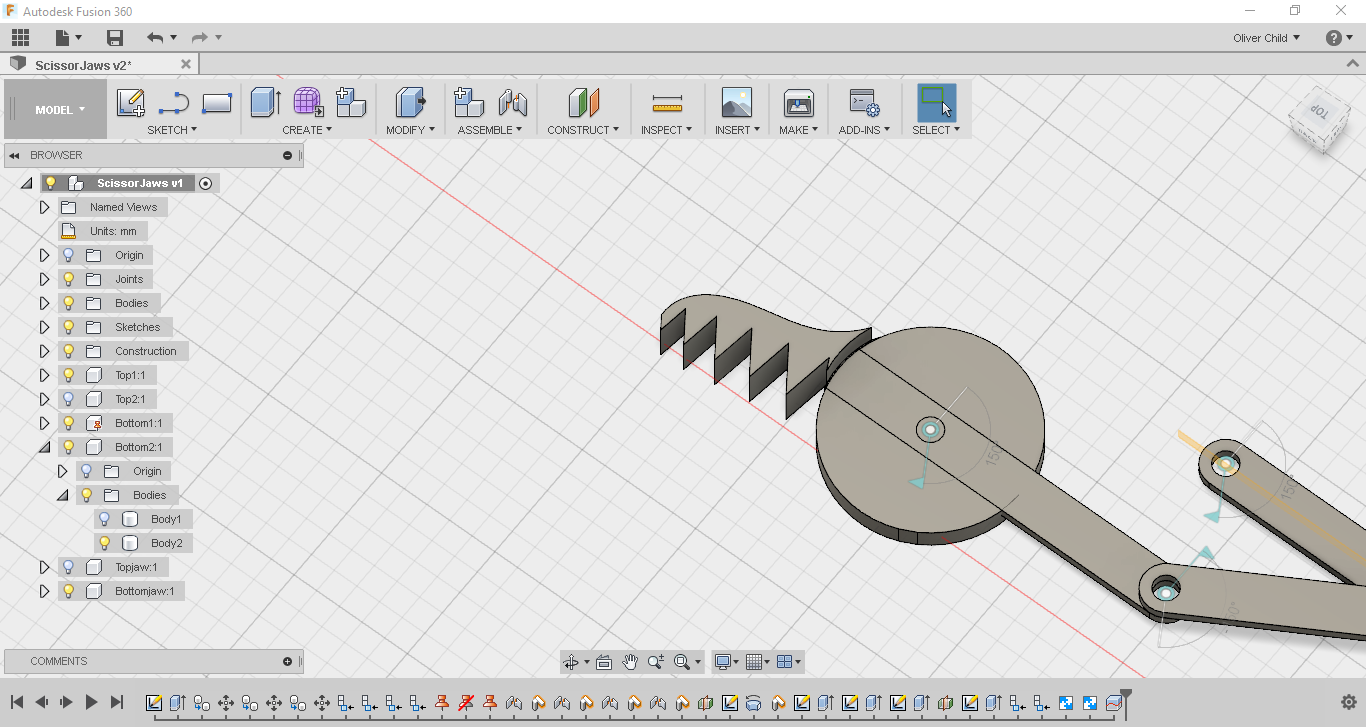
Task: Open the Grid and Snaps dropdown
Action: [757, 662]
